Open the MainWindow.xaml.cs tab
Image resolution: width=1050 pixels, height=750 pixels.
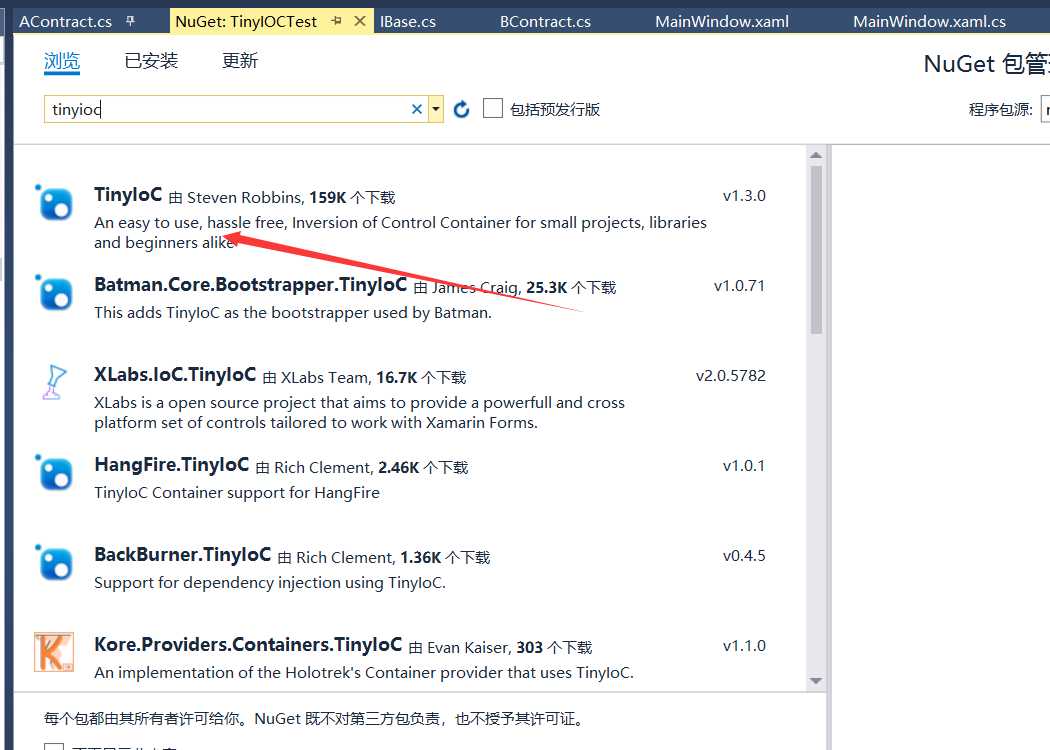tap(929, 21)
